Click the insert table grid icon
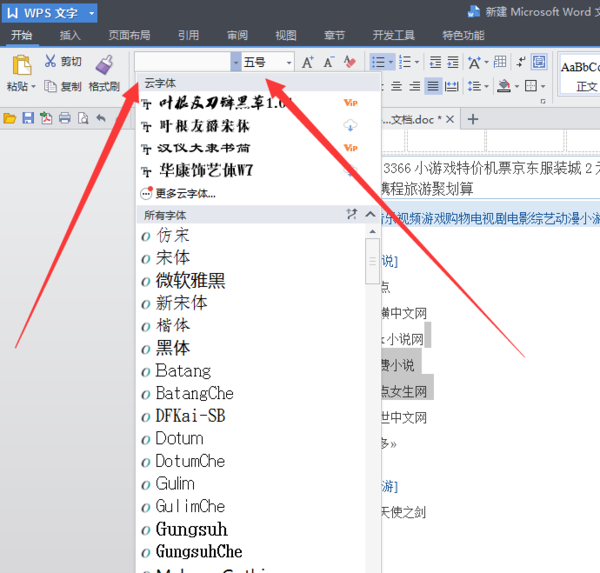The height and width of the screenshot is (573, 600). click(500, 62)
